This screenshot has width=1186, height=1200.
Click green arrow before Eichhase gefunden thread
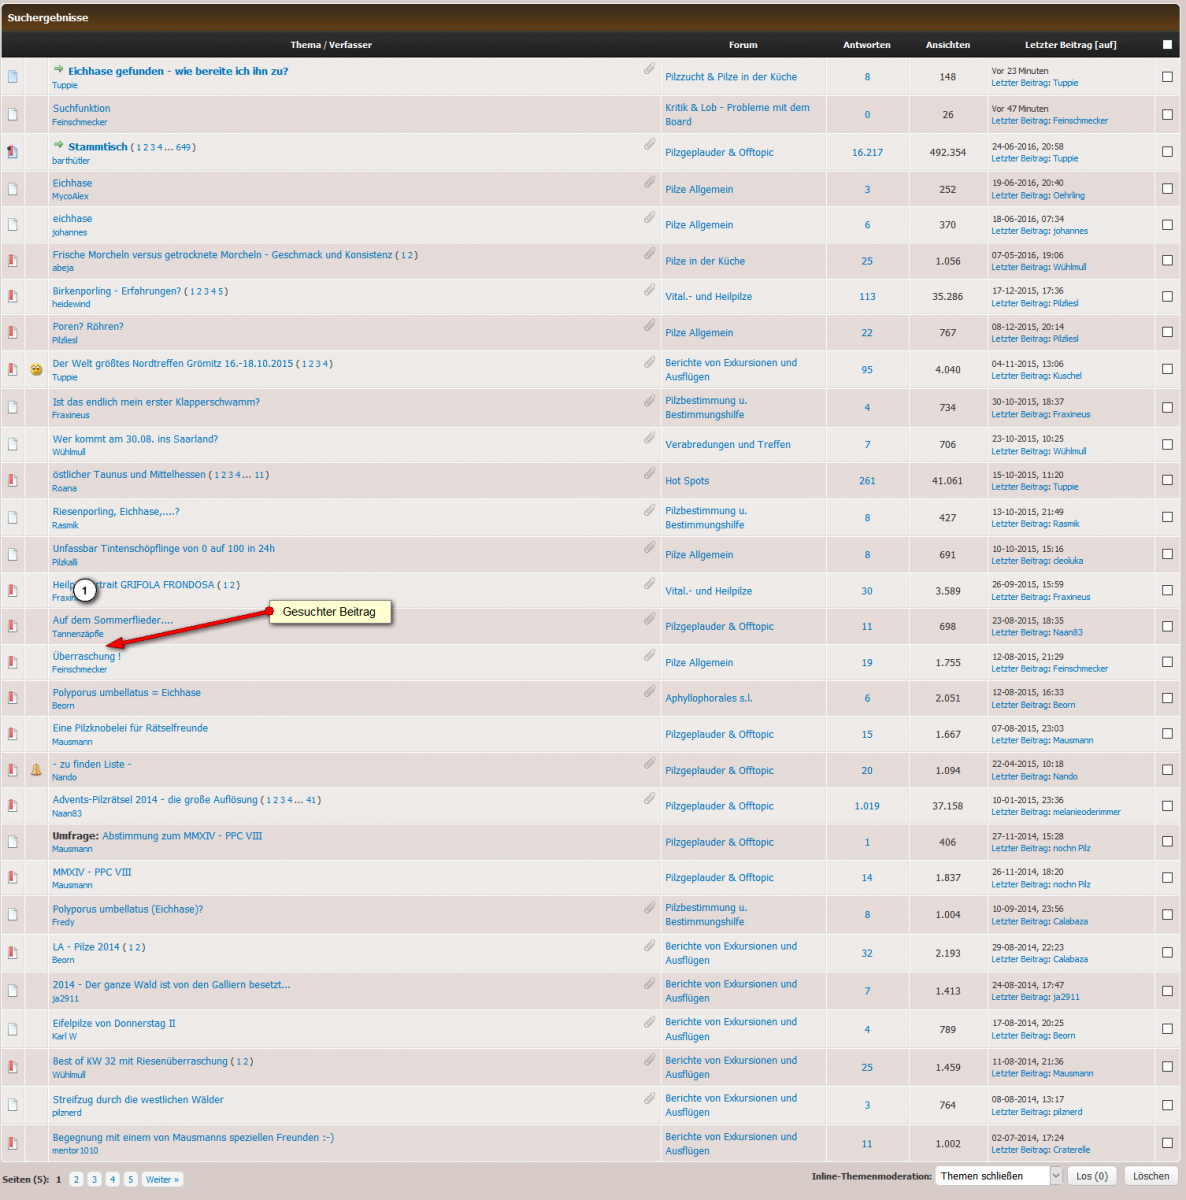[58, 70]
